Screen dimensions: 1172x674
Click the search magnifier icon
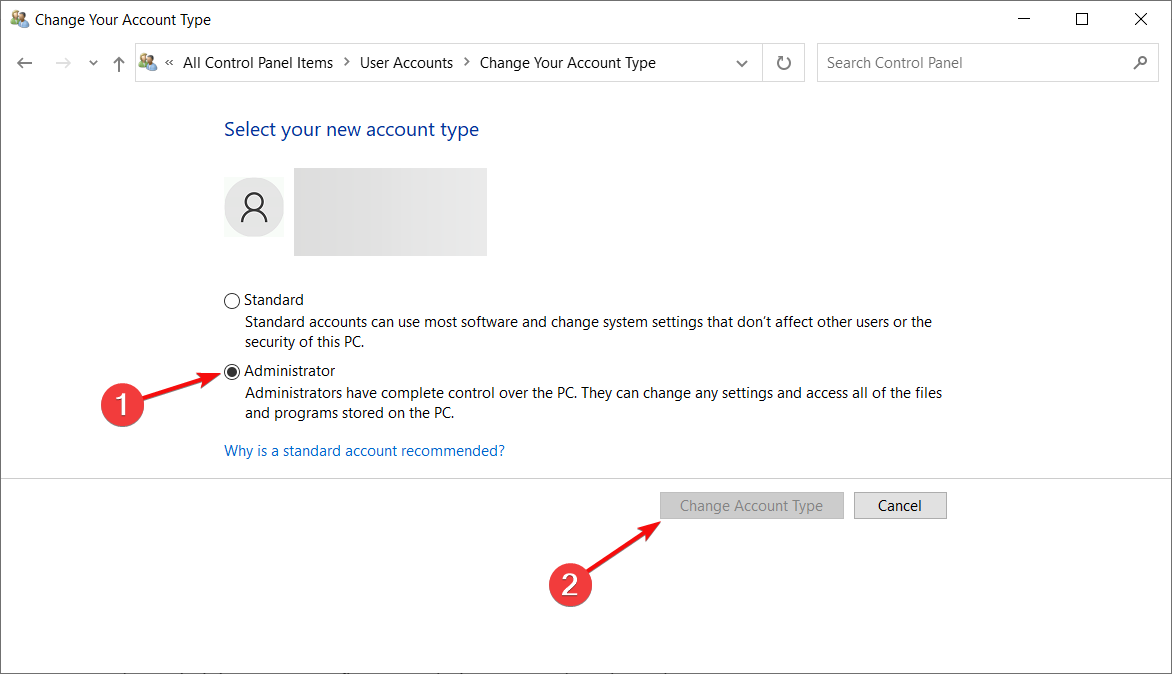[x=1140, y=63]
